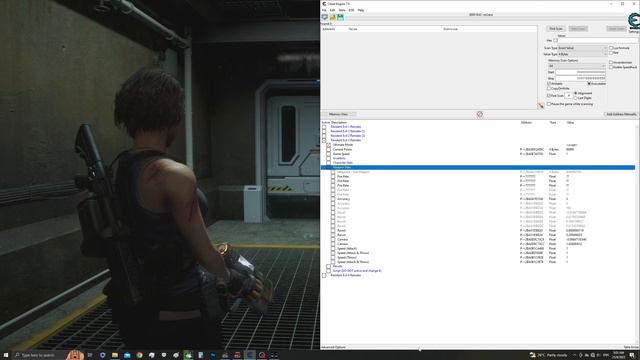The image size is (640, 360).
Task: Toggle the Fast Scan checkbox
Action: 549,96
